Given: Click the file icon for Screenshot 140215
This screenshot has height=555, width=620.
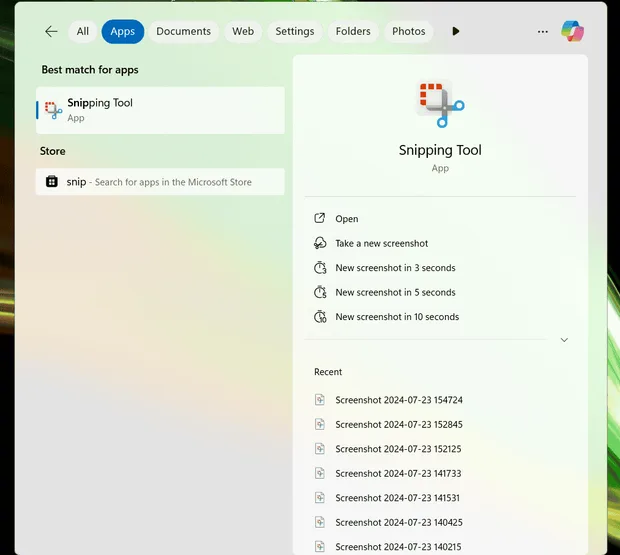Looking at the screenshot, I should coord(319,547).
